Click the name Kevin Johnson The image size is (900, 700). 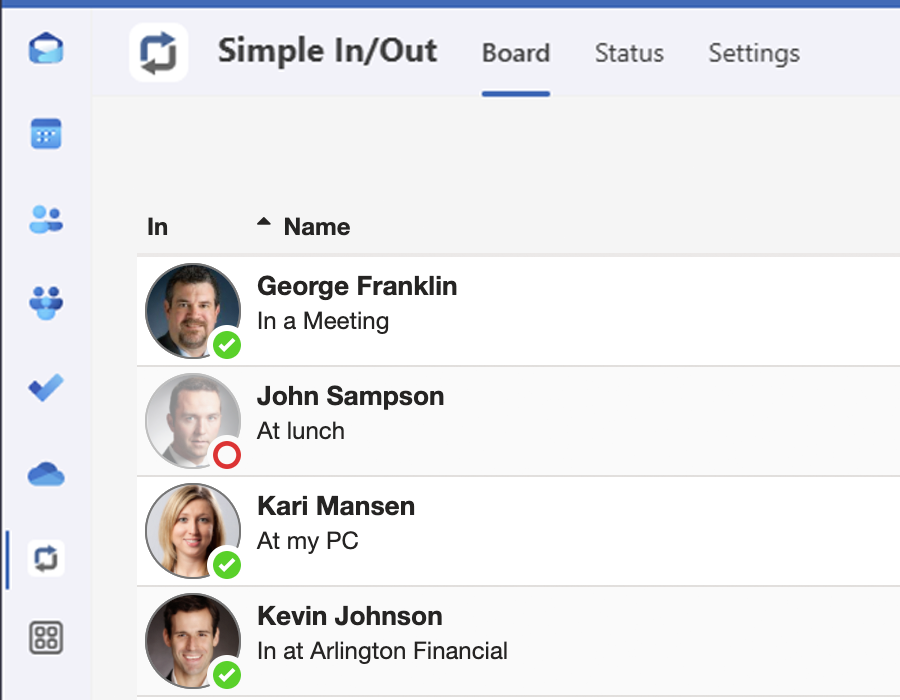point(349,616)
